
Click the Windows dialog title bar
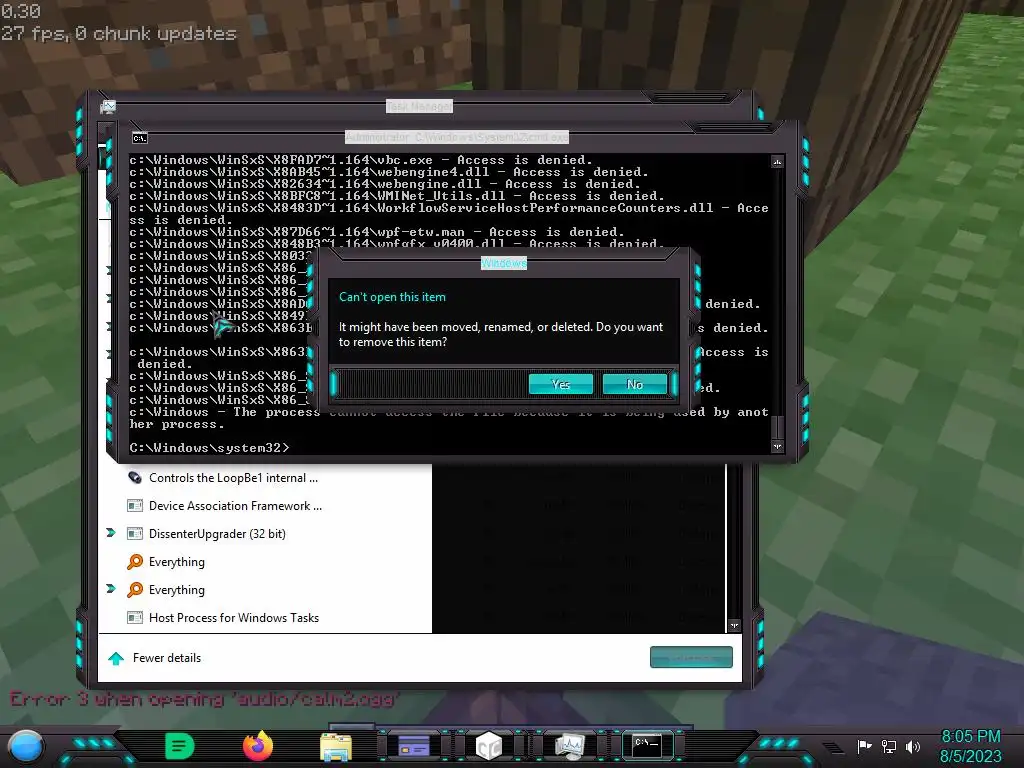(504, 263)
